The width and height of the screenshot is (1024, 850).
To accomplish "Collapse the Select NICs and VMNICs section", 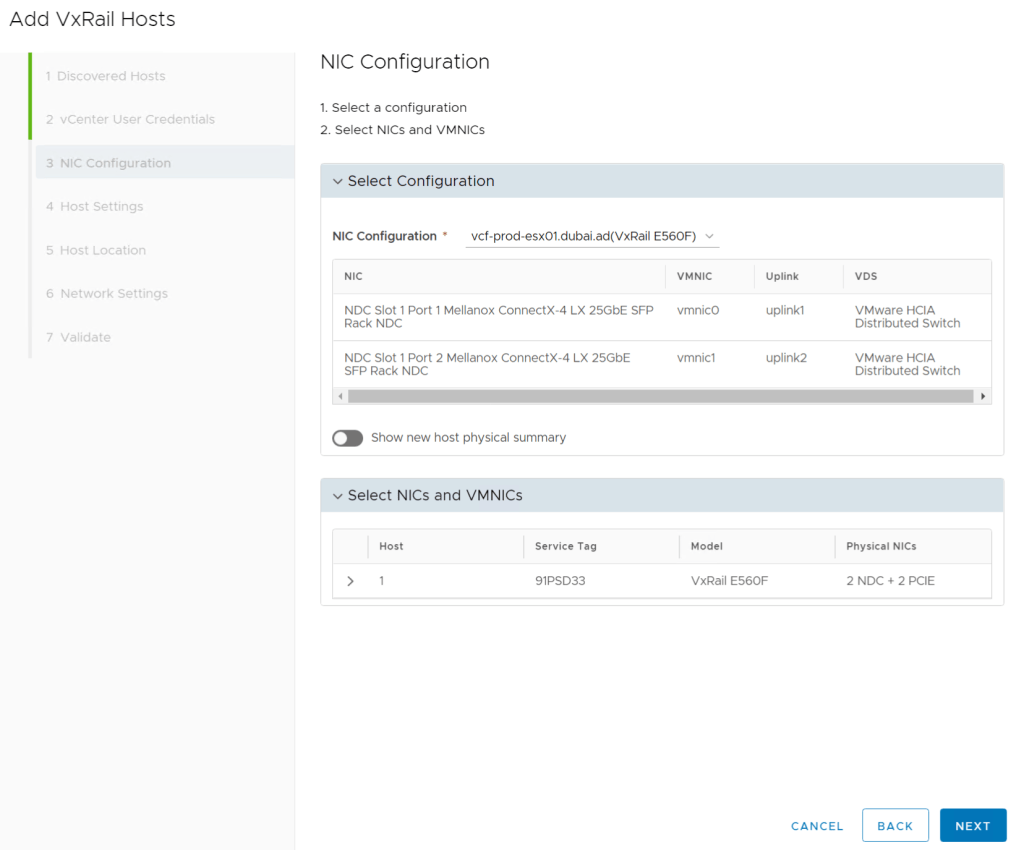I will point(338,495).
